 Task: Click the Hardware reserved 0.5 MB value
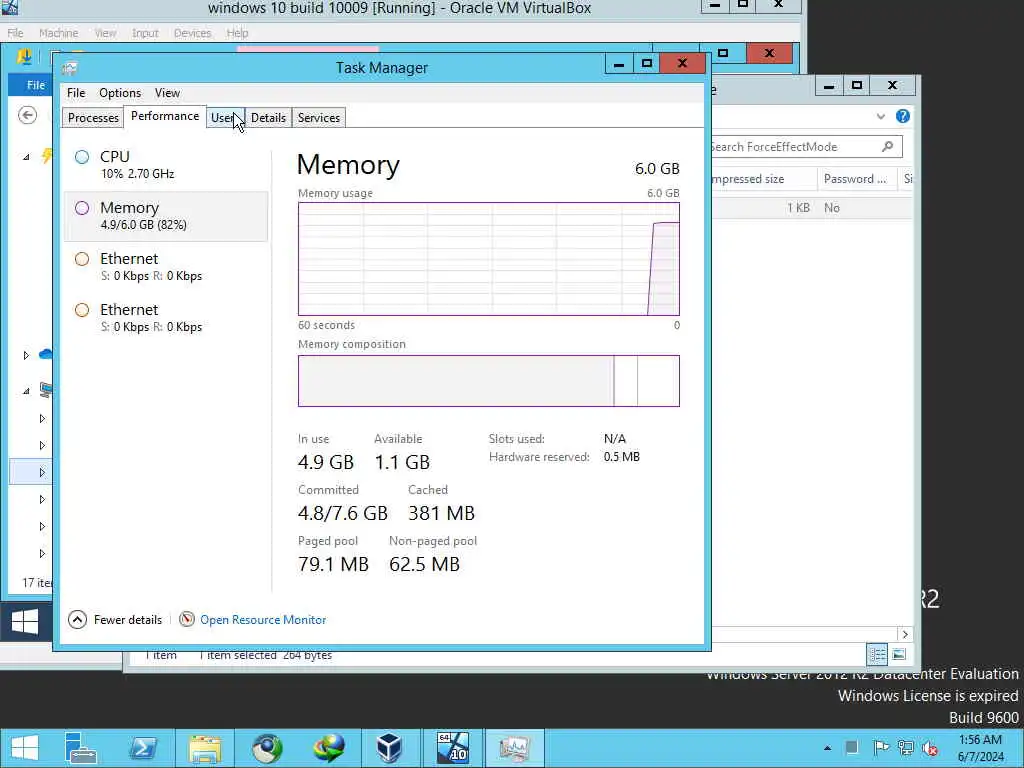[621, 457]
